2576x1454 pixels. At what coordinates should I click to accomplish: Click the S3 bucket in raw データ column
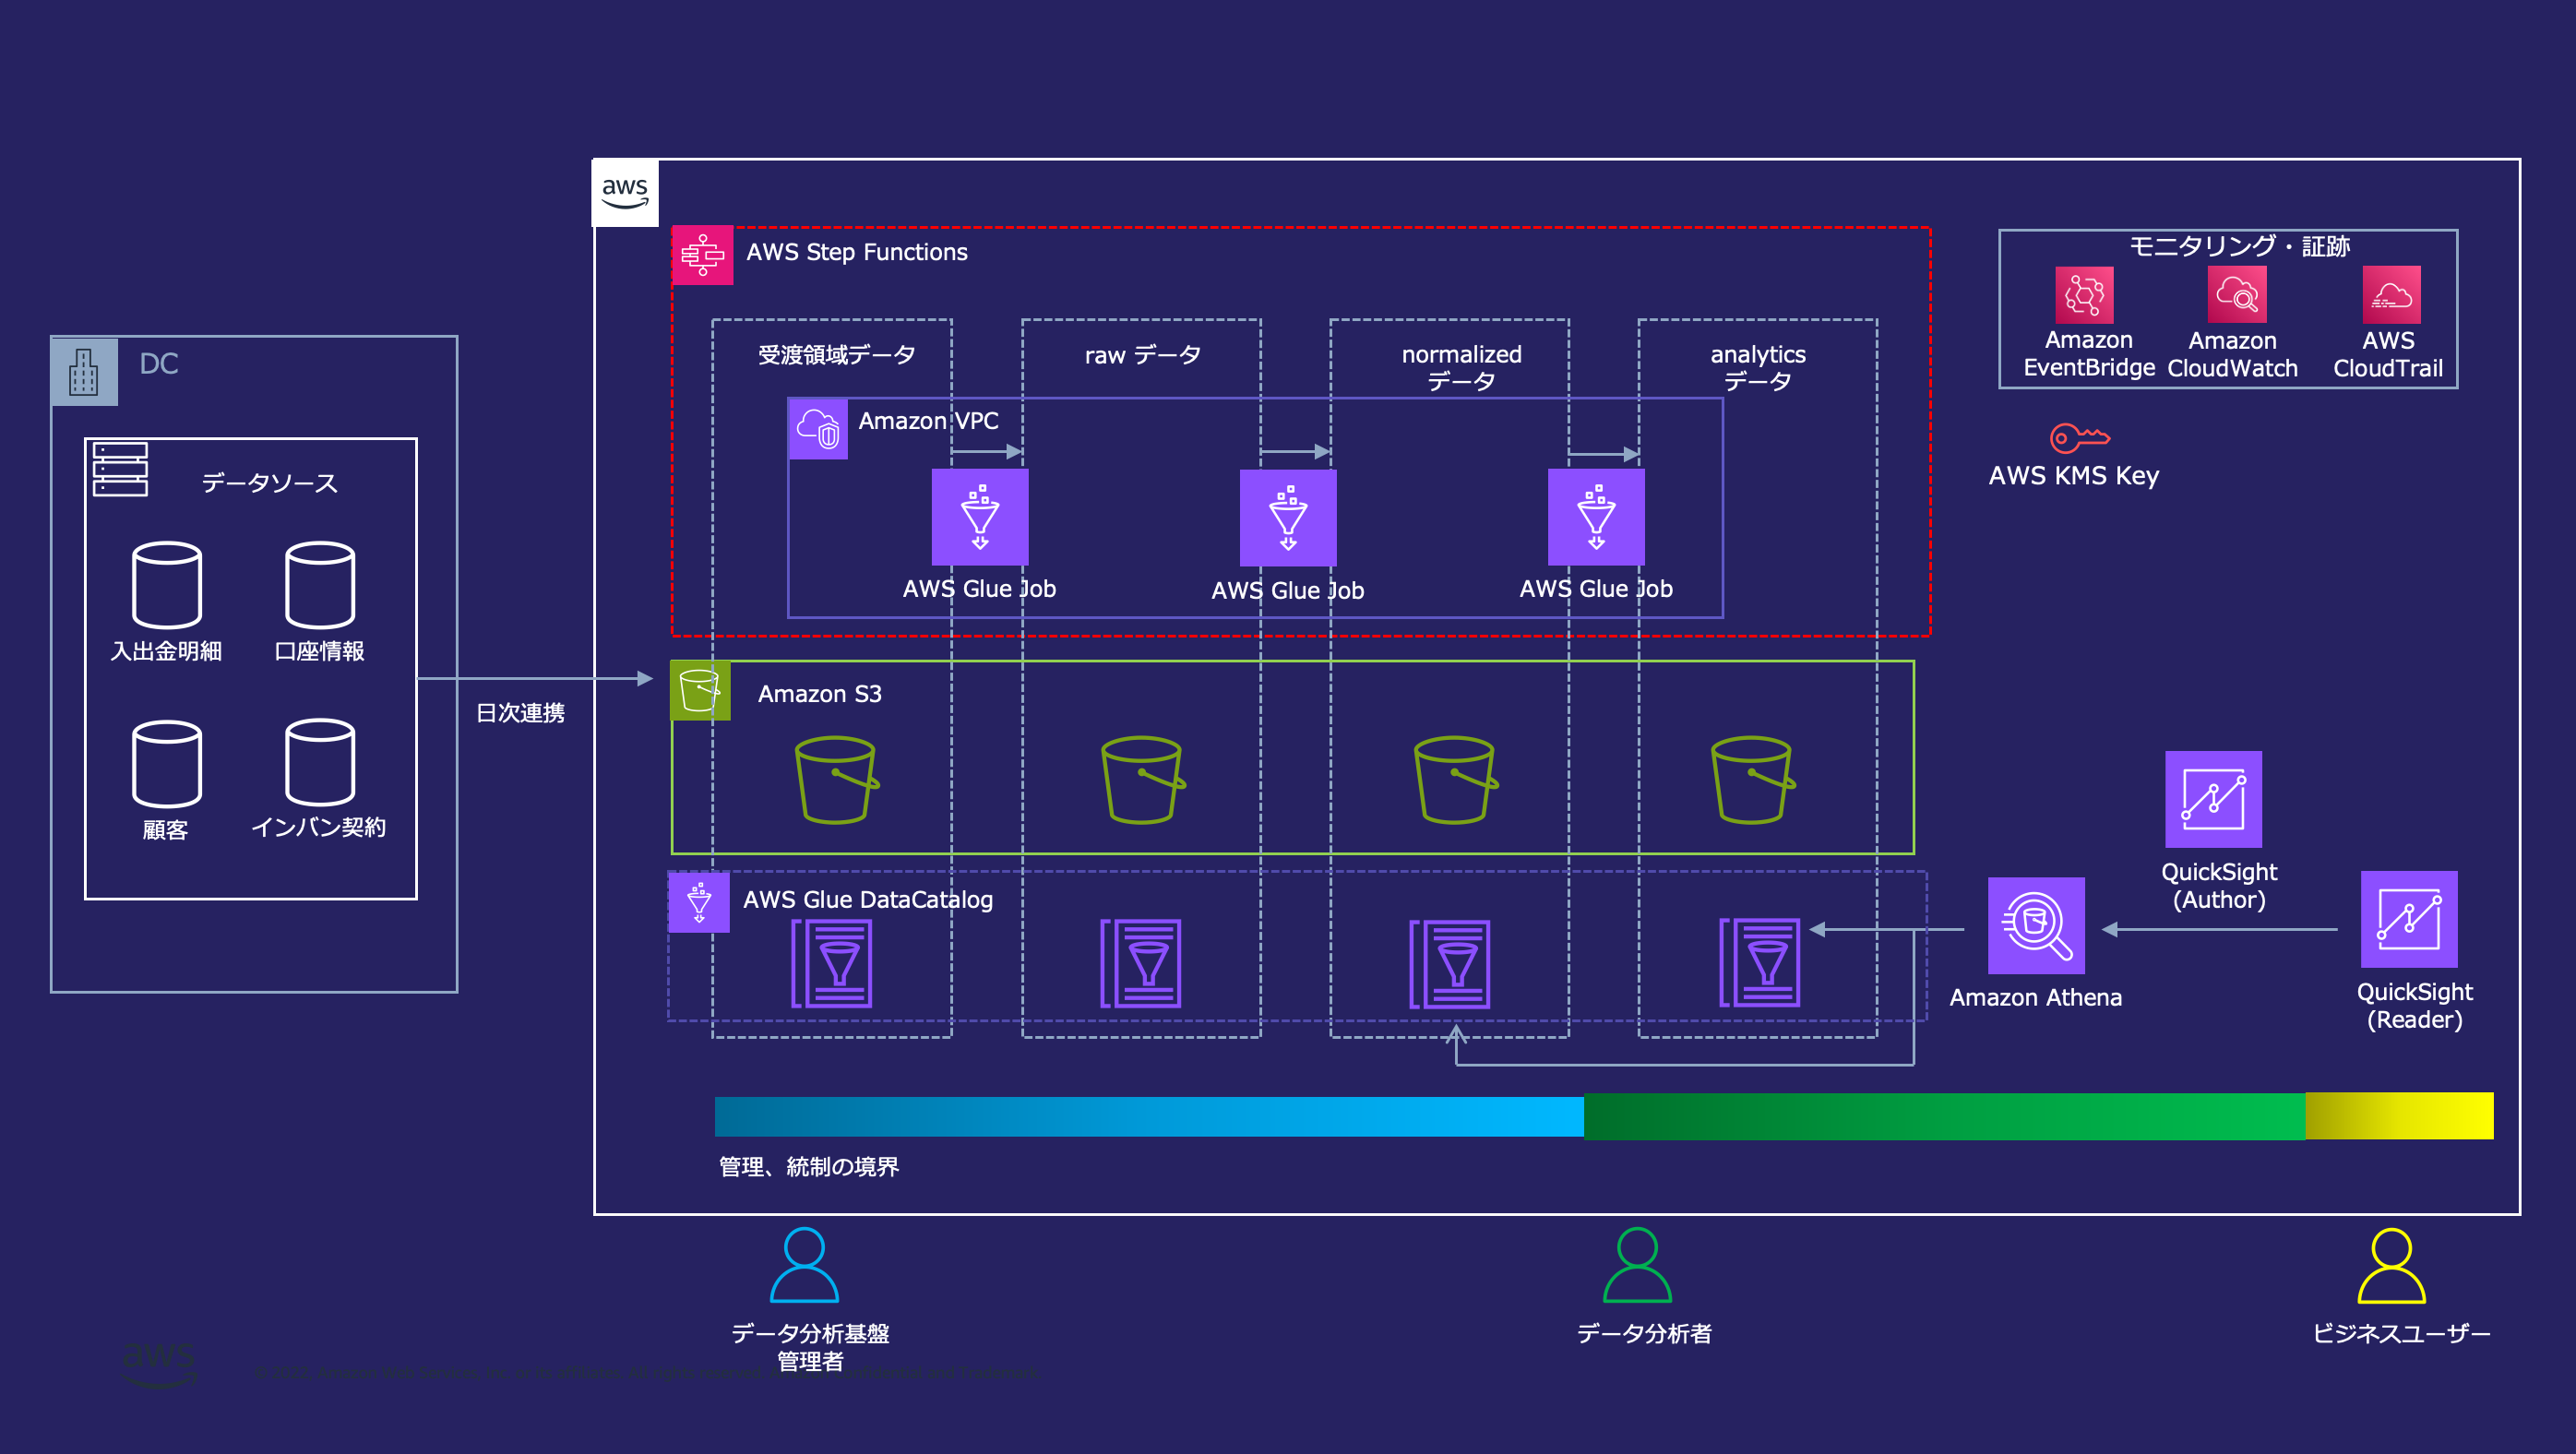click(x=1143, y=780)
